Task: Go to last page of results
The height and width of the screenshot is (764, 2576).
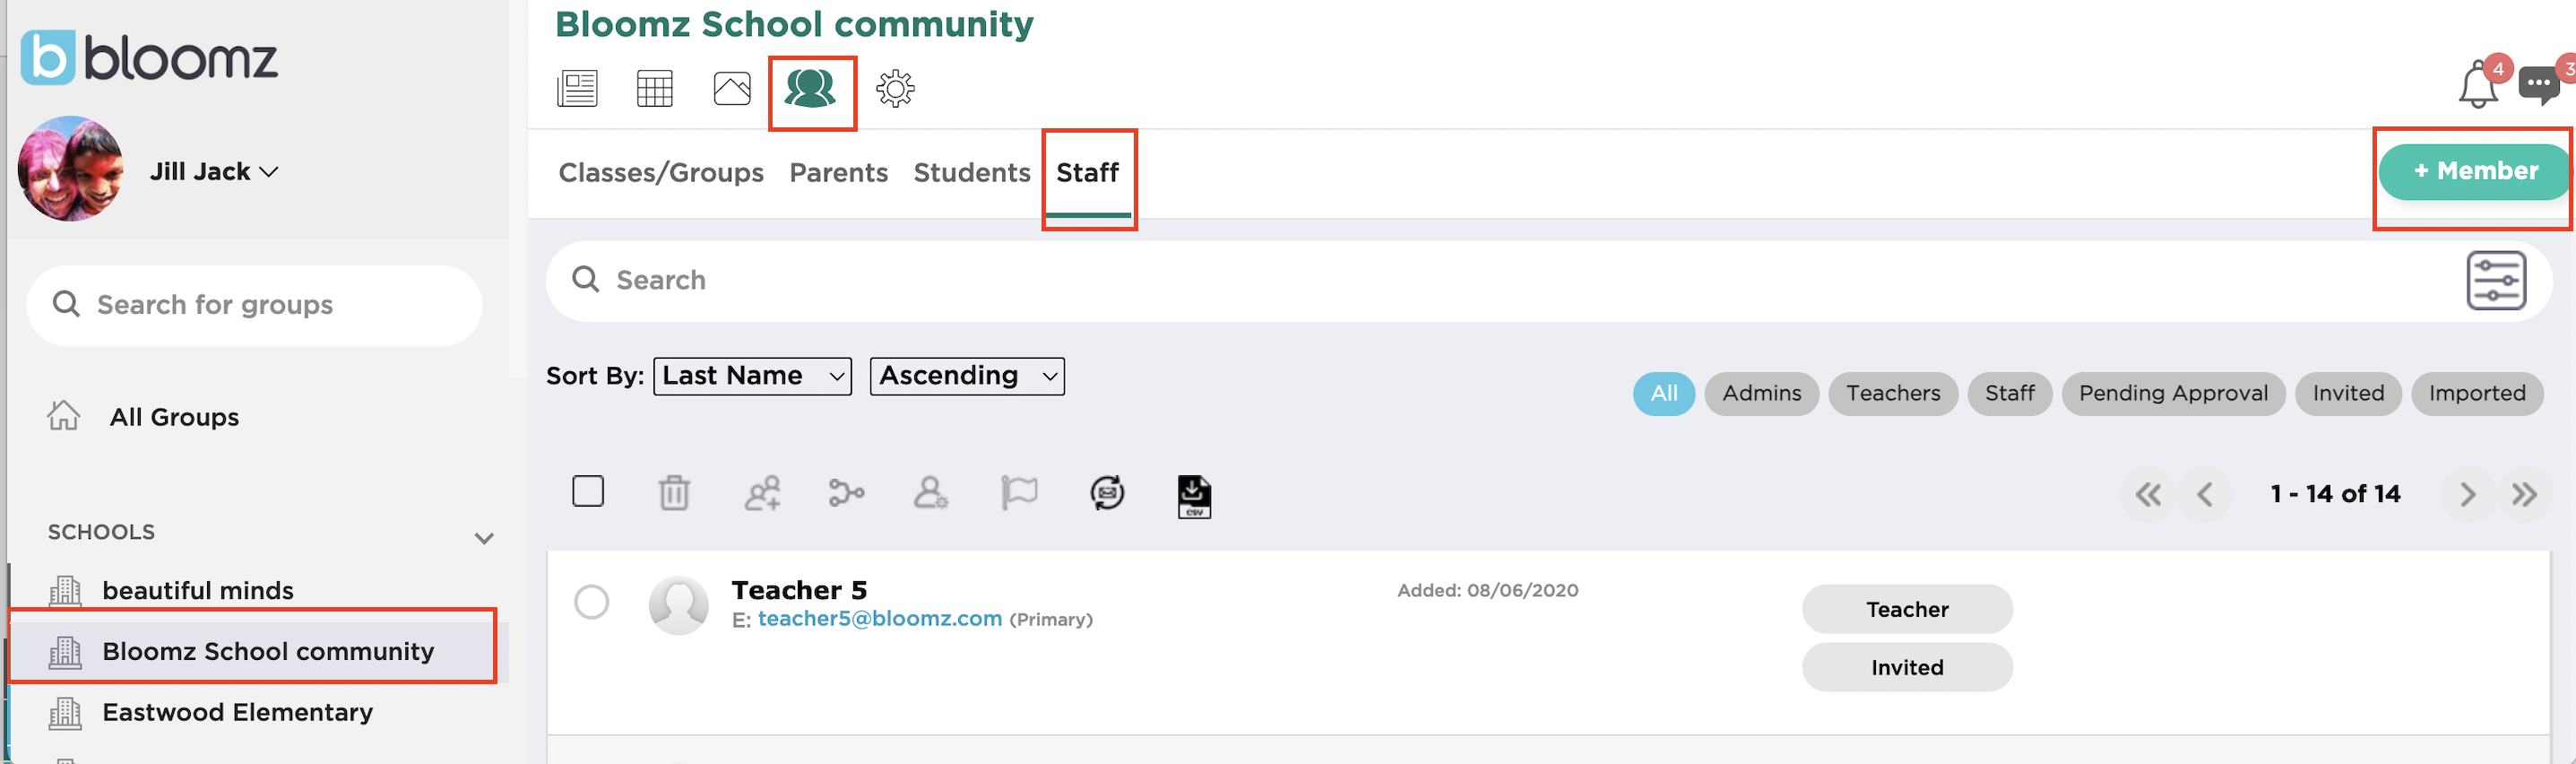Action: (x=2524, y=494)
